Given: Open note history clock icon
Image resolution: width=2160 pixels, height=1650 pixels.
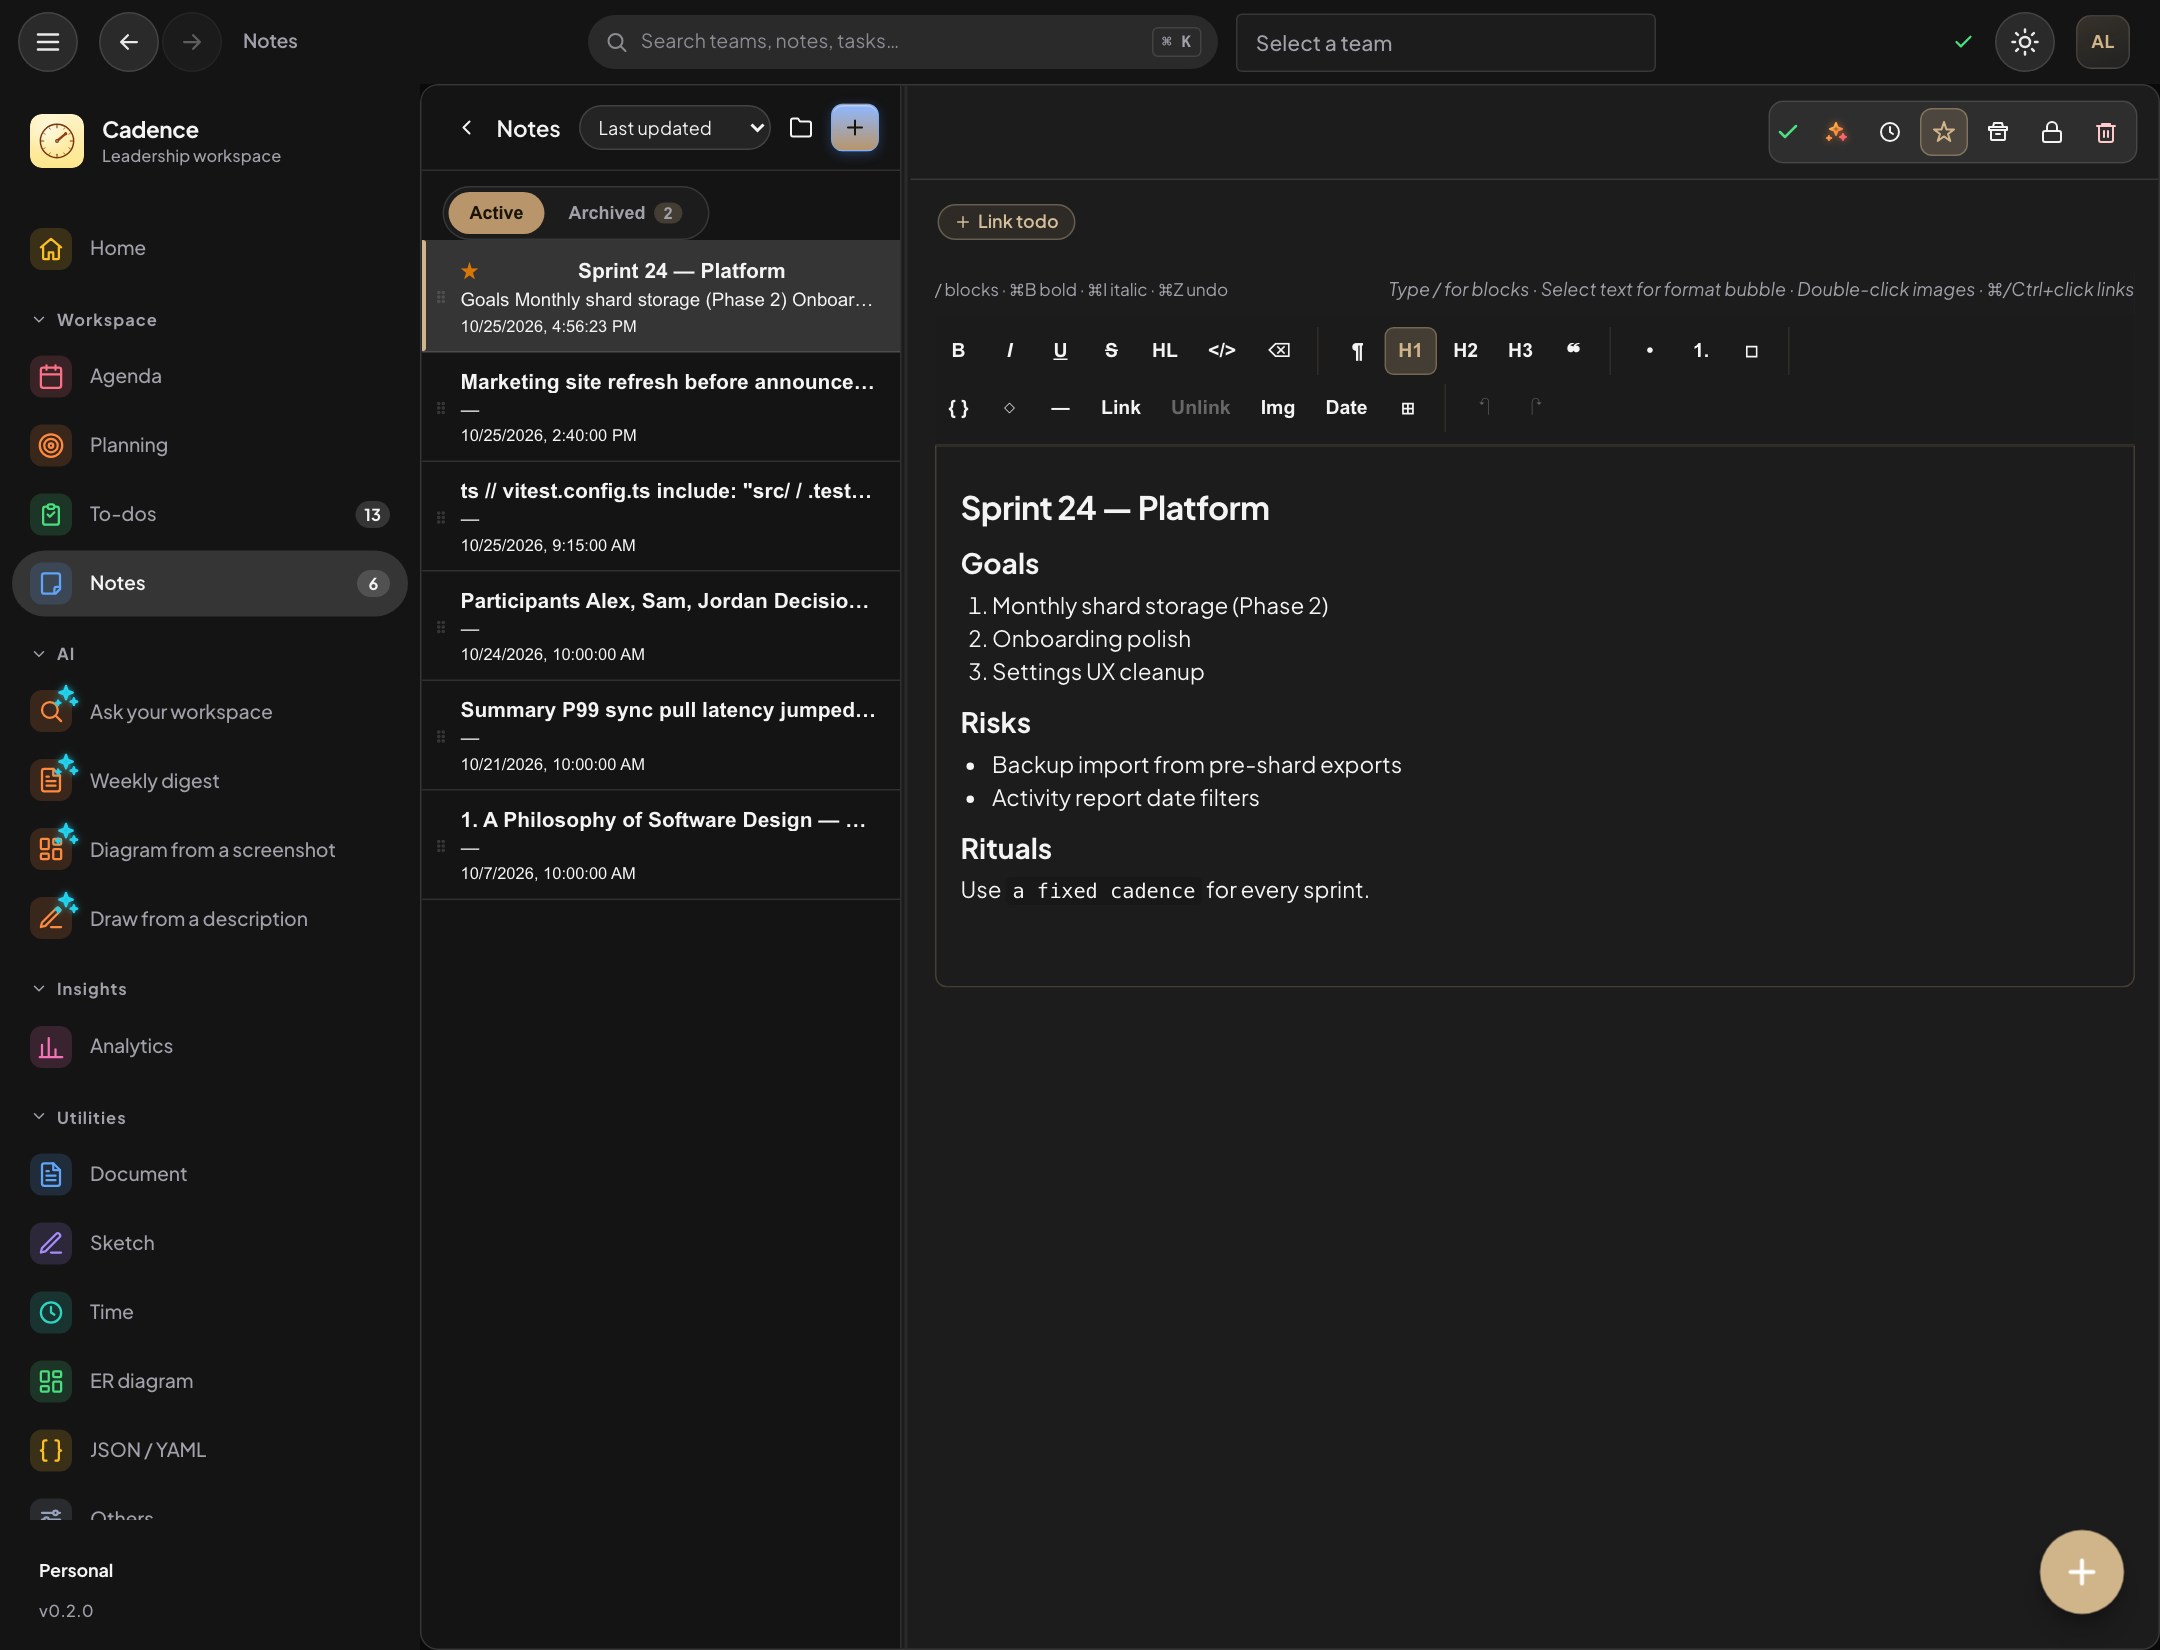Looking at the screenshot, I should coord(1890,132).
